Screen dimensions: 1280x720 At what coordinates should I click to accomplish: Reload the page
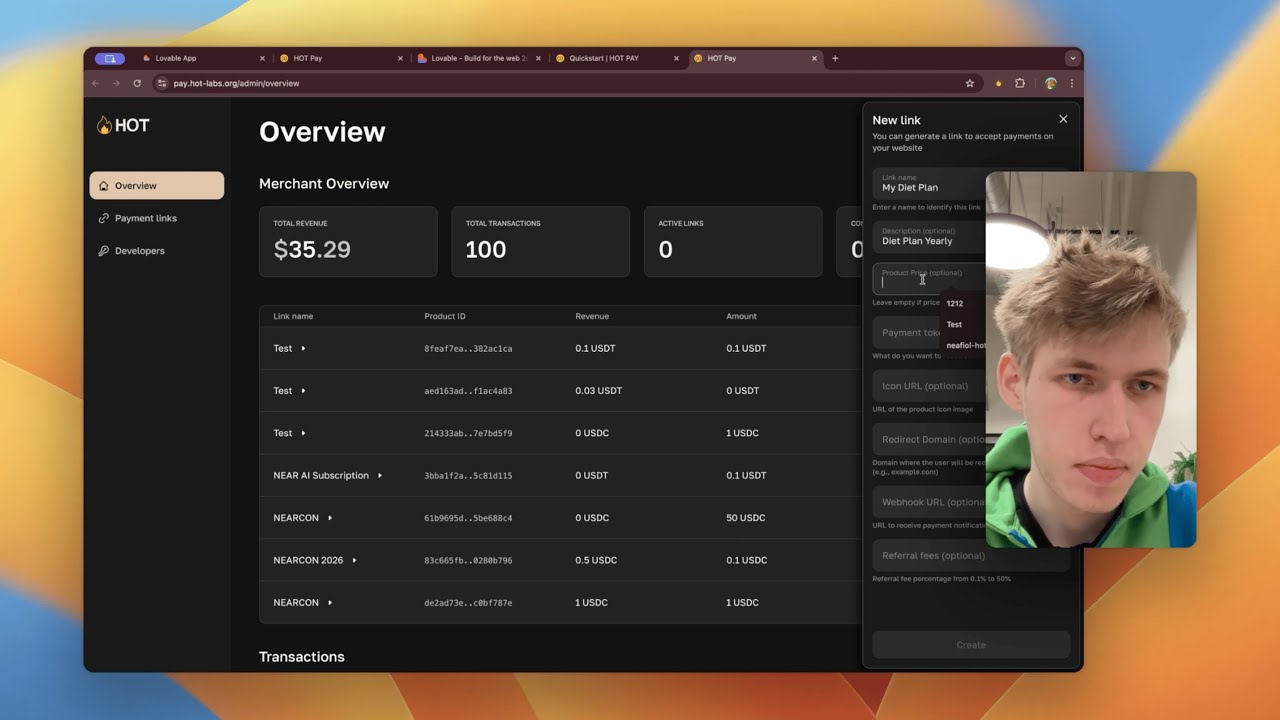click(x=137, y=83)
